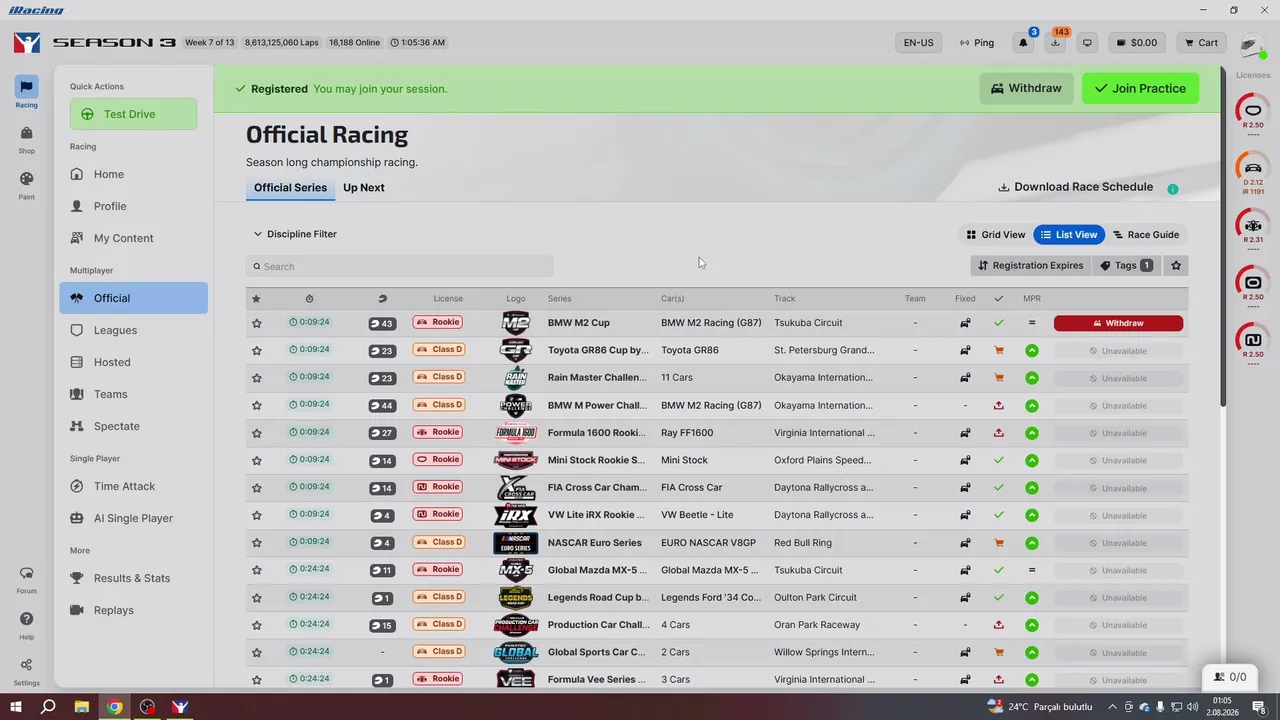The width and height of the screenshot is (1280, 720).
Task: Select the Official Series tab
Action: point(290,188)
